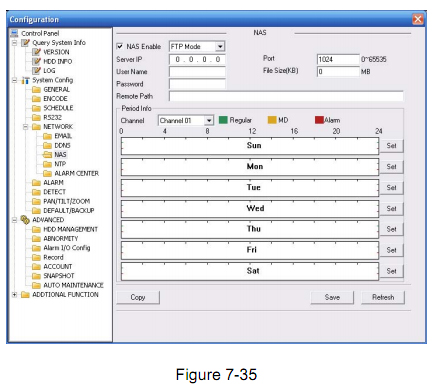The image size is (437, 390).
Task: Click the DDNS folder icon
Action: 48,145
